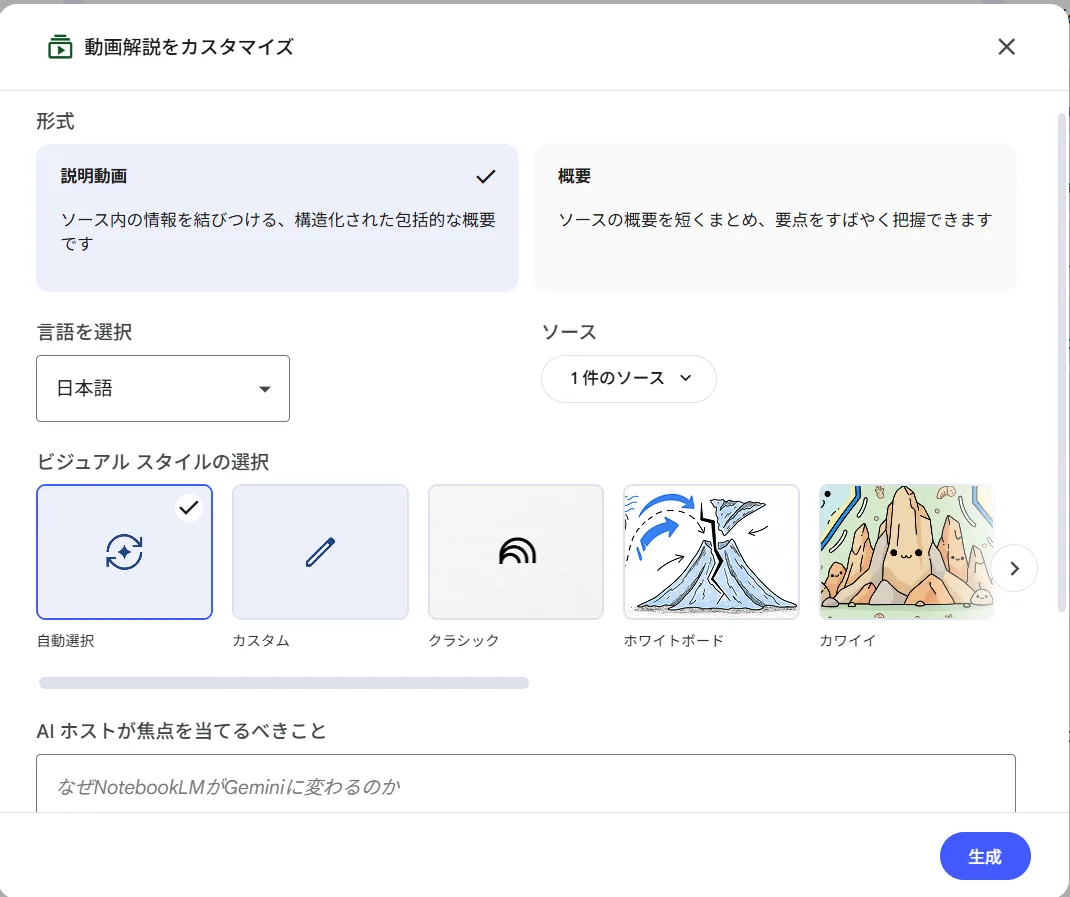Image resolution: width=1070 pixels, height=897 pixels.
Task: Focus the AI ホスト focus text field
Action: point(525,784)
